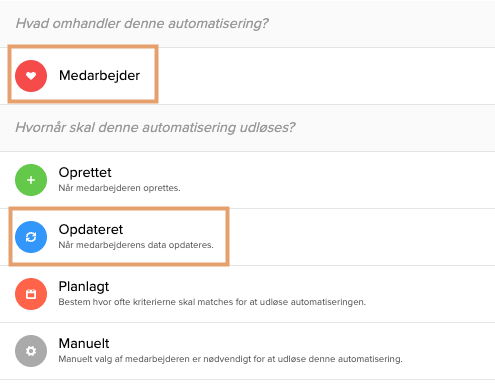Screen dimensions: 495x386
Task: Click the green plus Oprettet icon
Action: pos(31,180)
